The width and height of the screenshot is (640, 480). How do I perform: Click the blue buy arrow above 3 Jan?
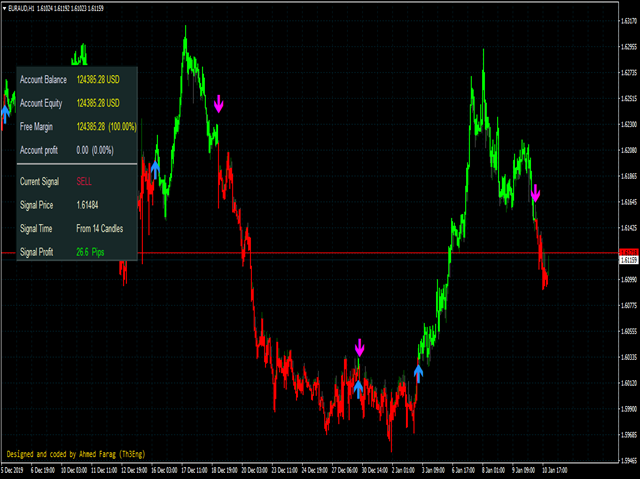(x=419, y=372)
